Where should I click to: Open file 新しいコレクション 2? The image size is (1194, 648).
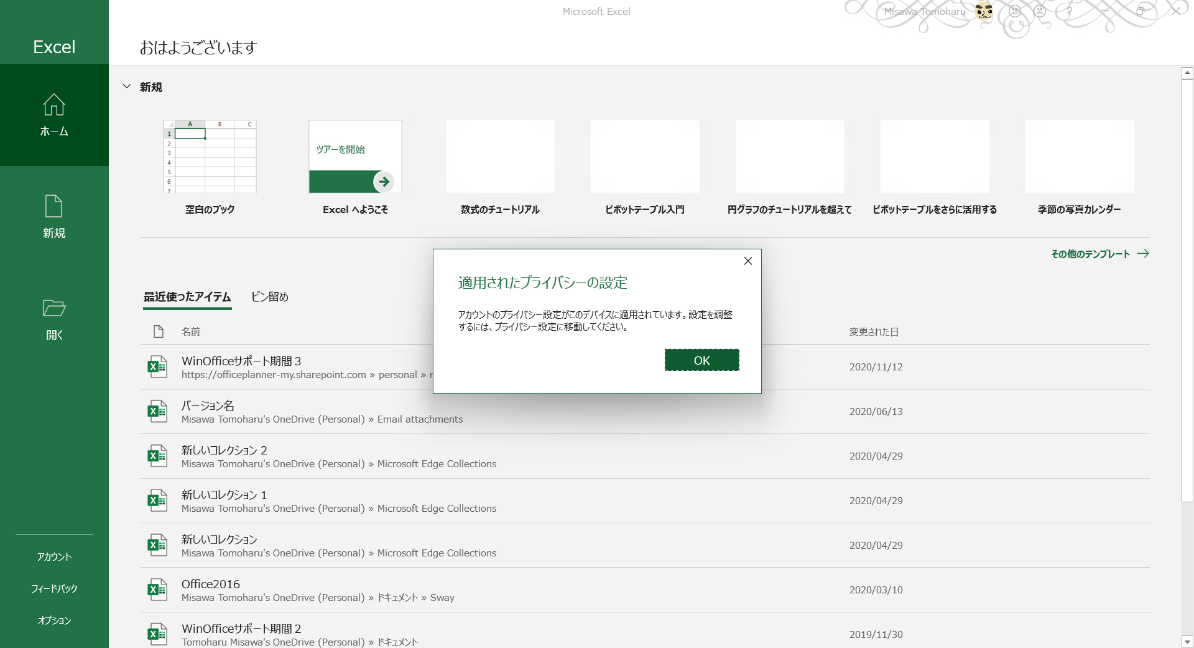coord(224,450)
